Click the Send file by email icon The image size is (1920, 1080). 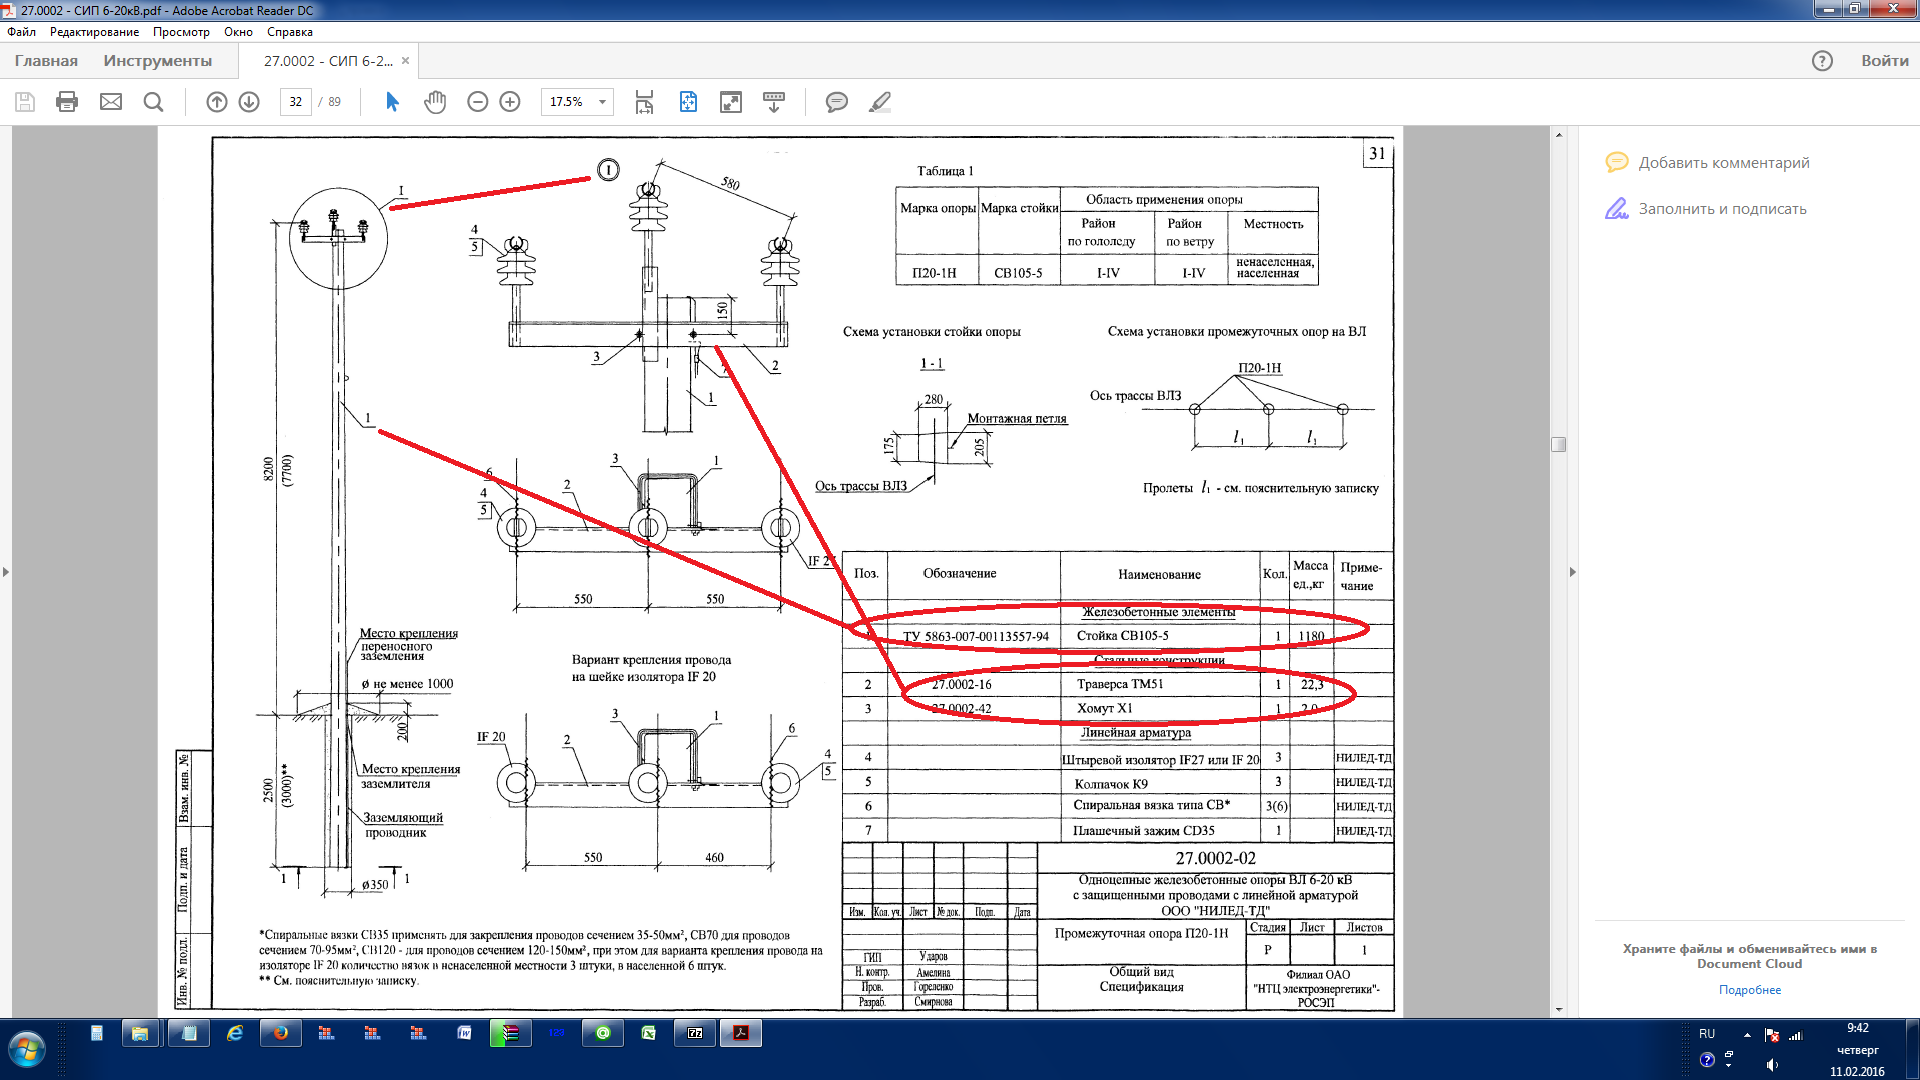pos(111,102)
